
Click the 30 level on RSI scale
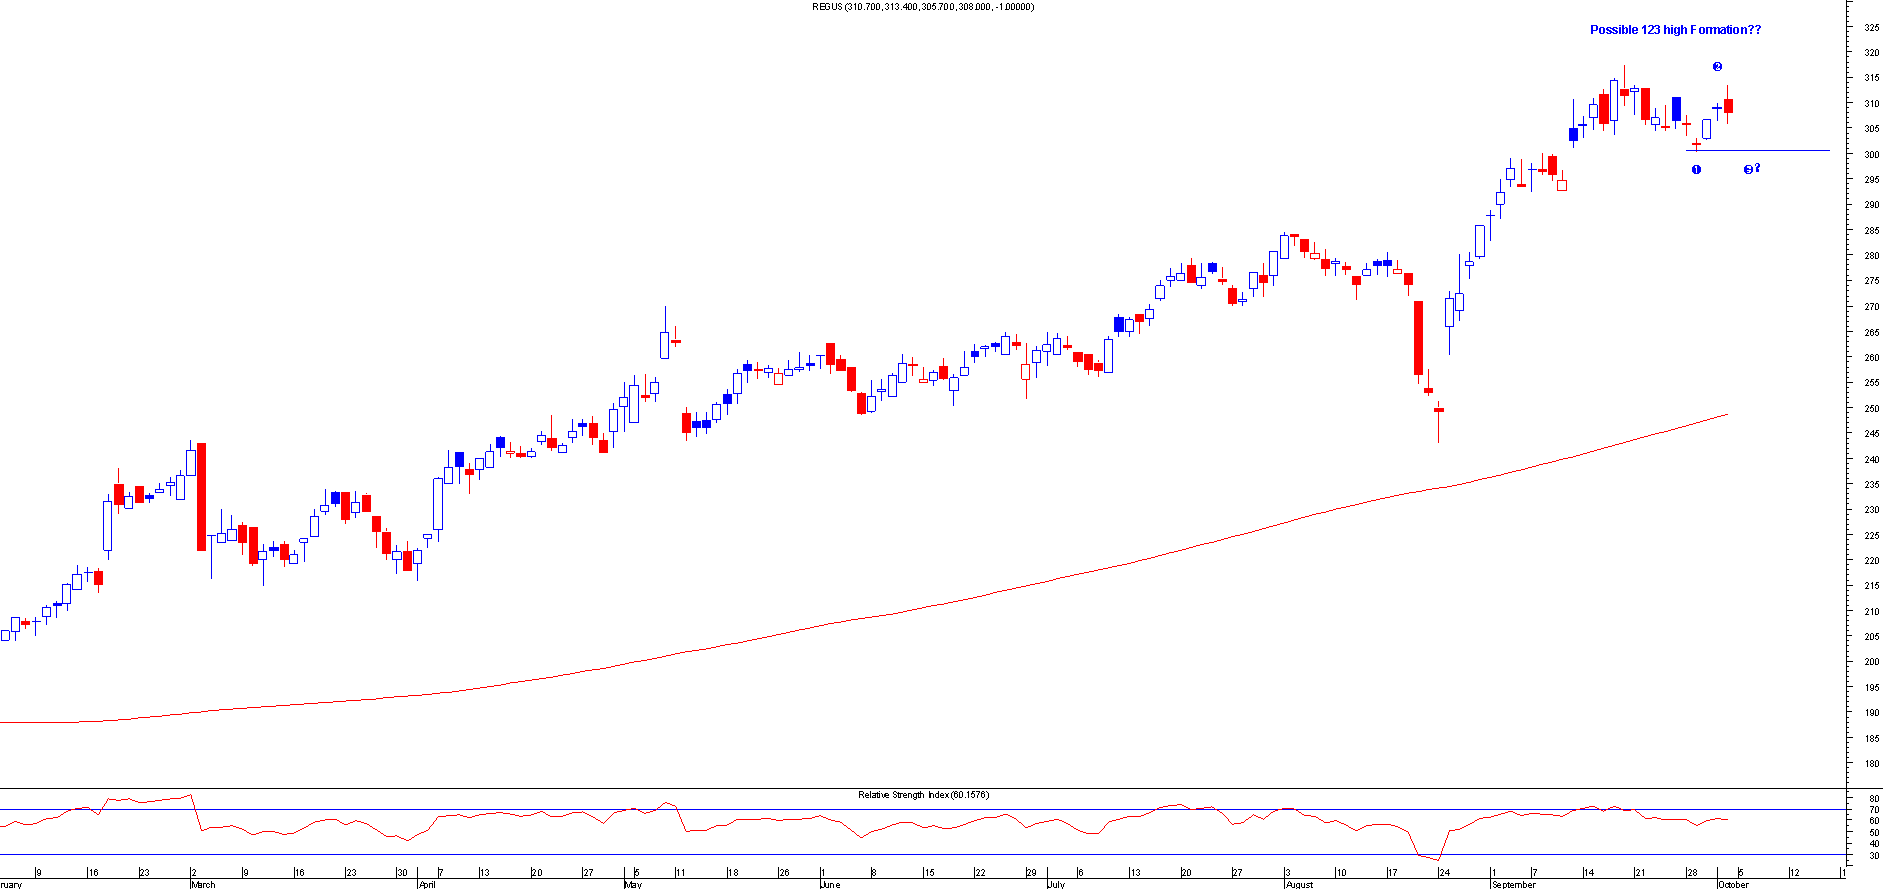click(1873, 855)
